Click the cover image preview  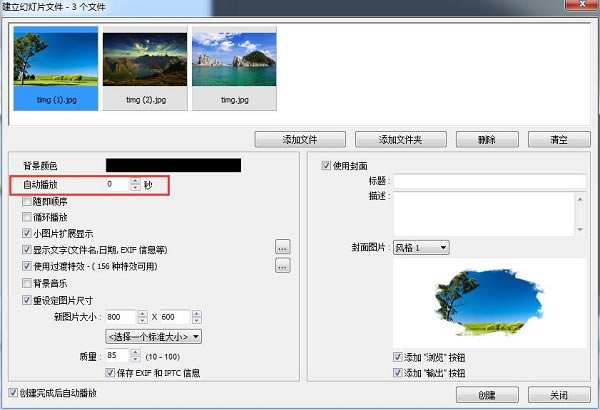490,303
